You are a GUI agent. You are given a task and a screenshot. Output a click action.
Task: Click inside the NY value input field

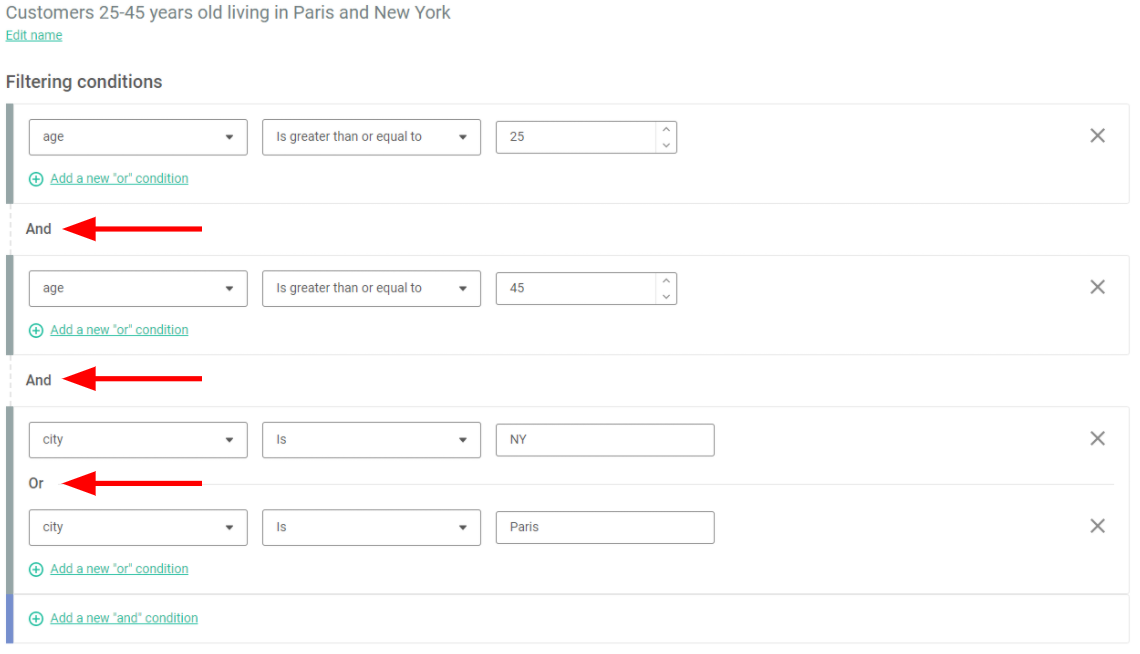click(x=604, y=439)
